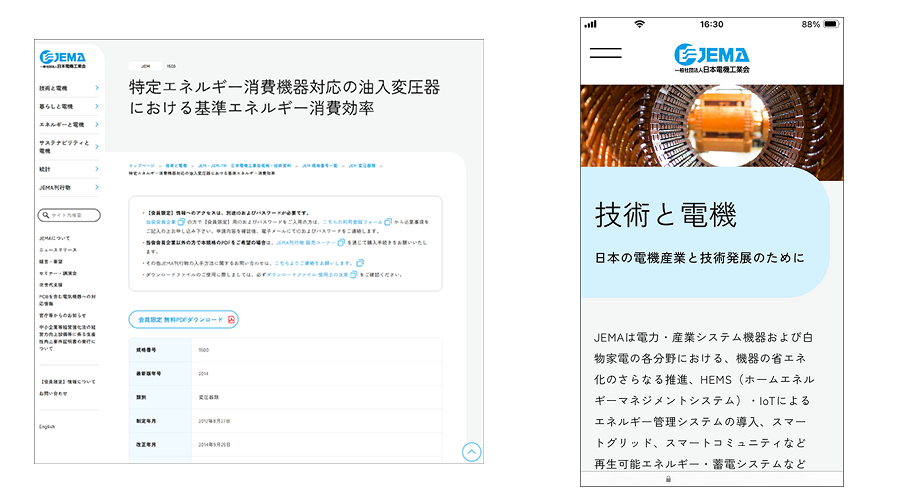This screenshot has height=500, width=900.
Task: Open the mobile hamburger menu
Action: pos(606,54)
